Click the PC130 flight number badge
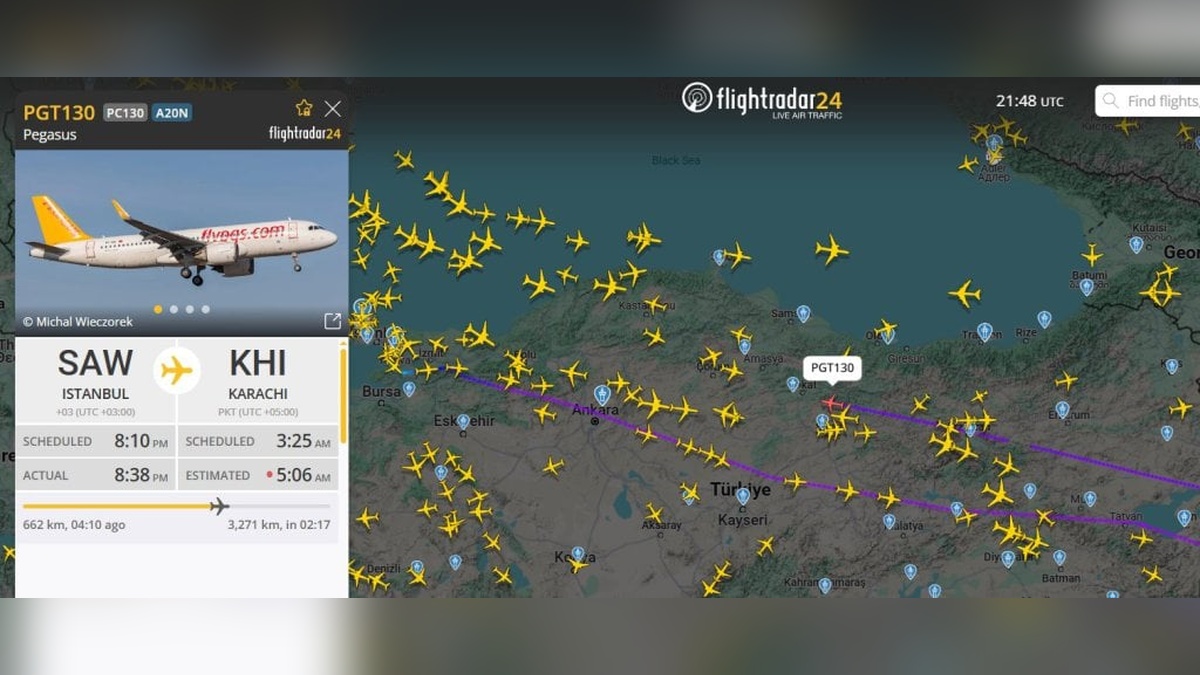Image resolution: width=1200 pixels, height=675 pixels. (125, 113)
